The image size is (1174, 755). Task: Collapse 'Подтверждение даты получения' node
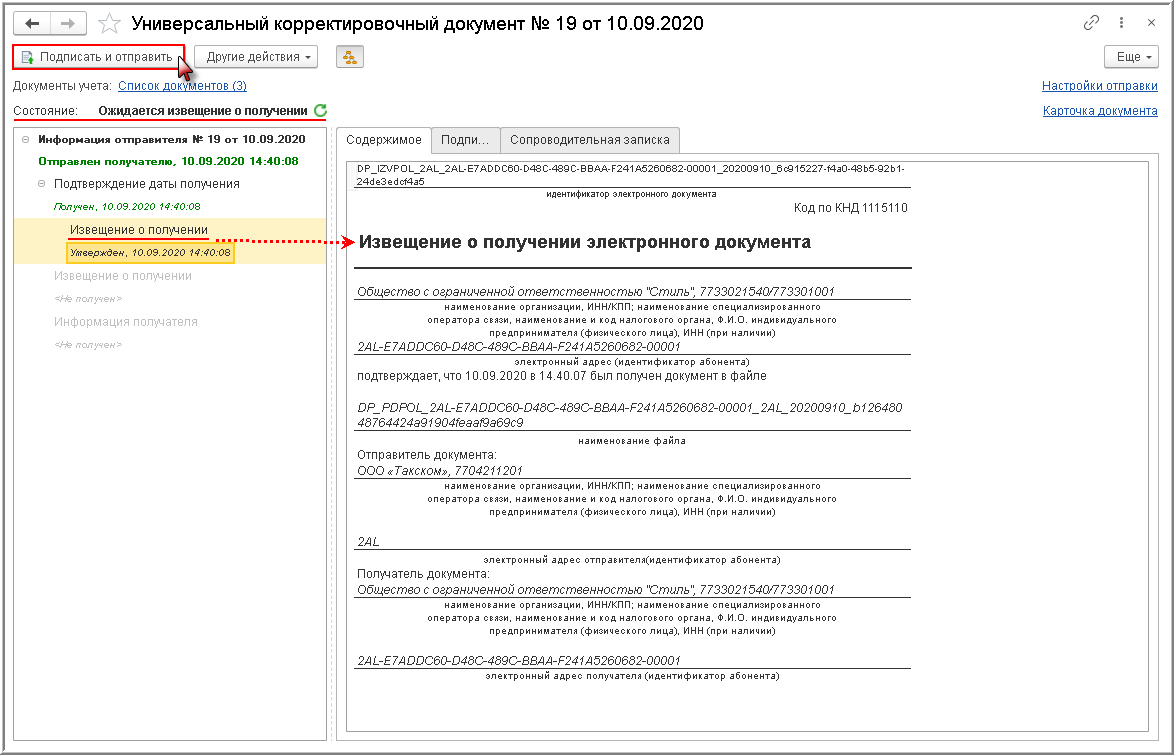(x=42, y=184)
